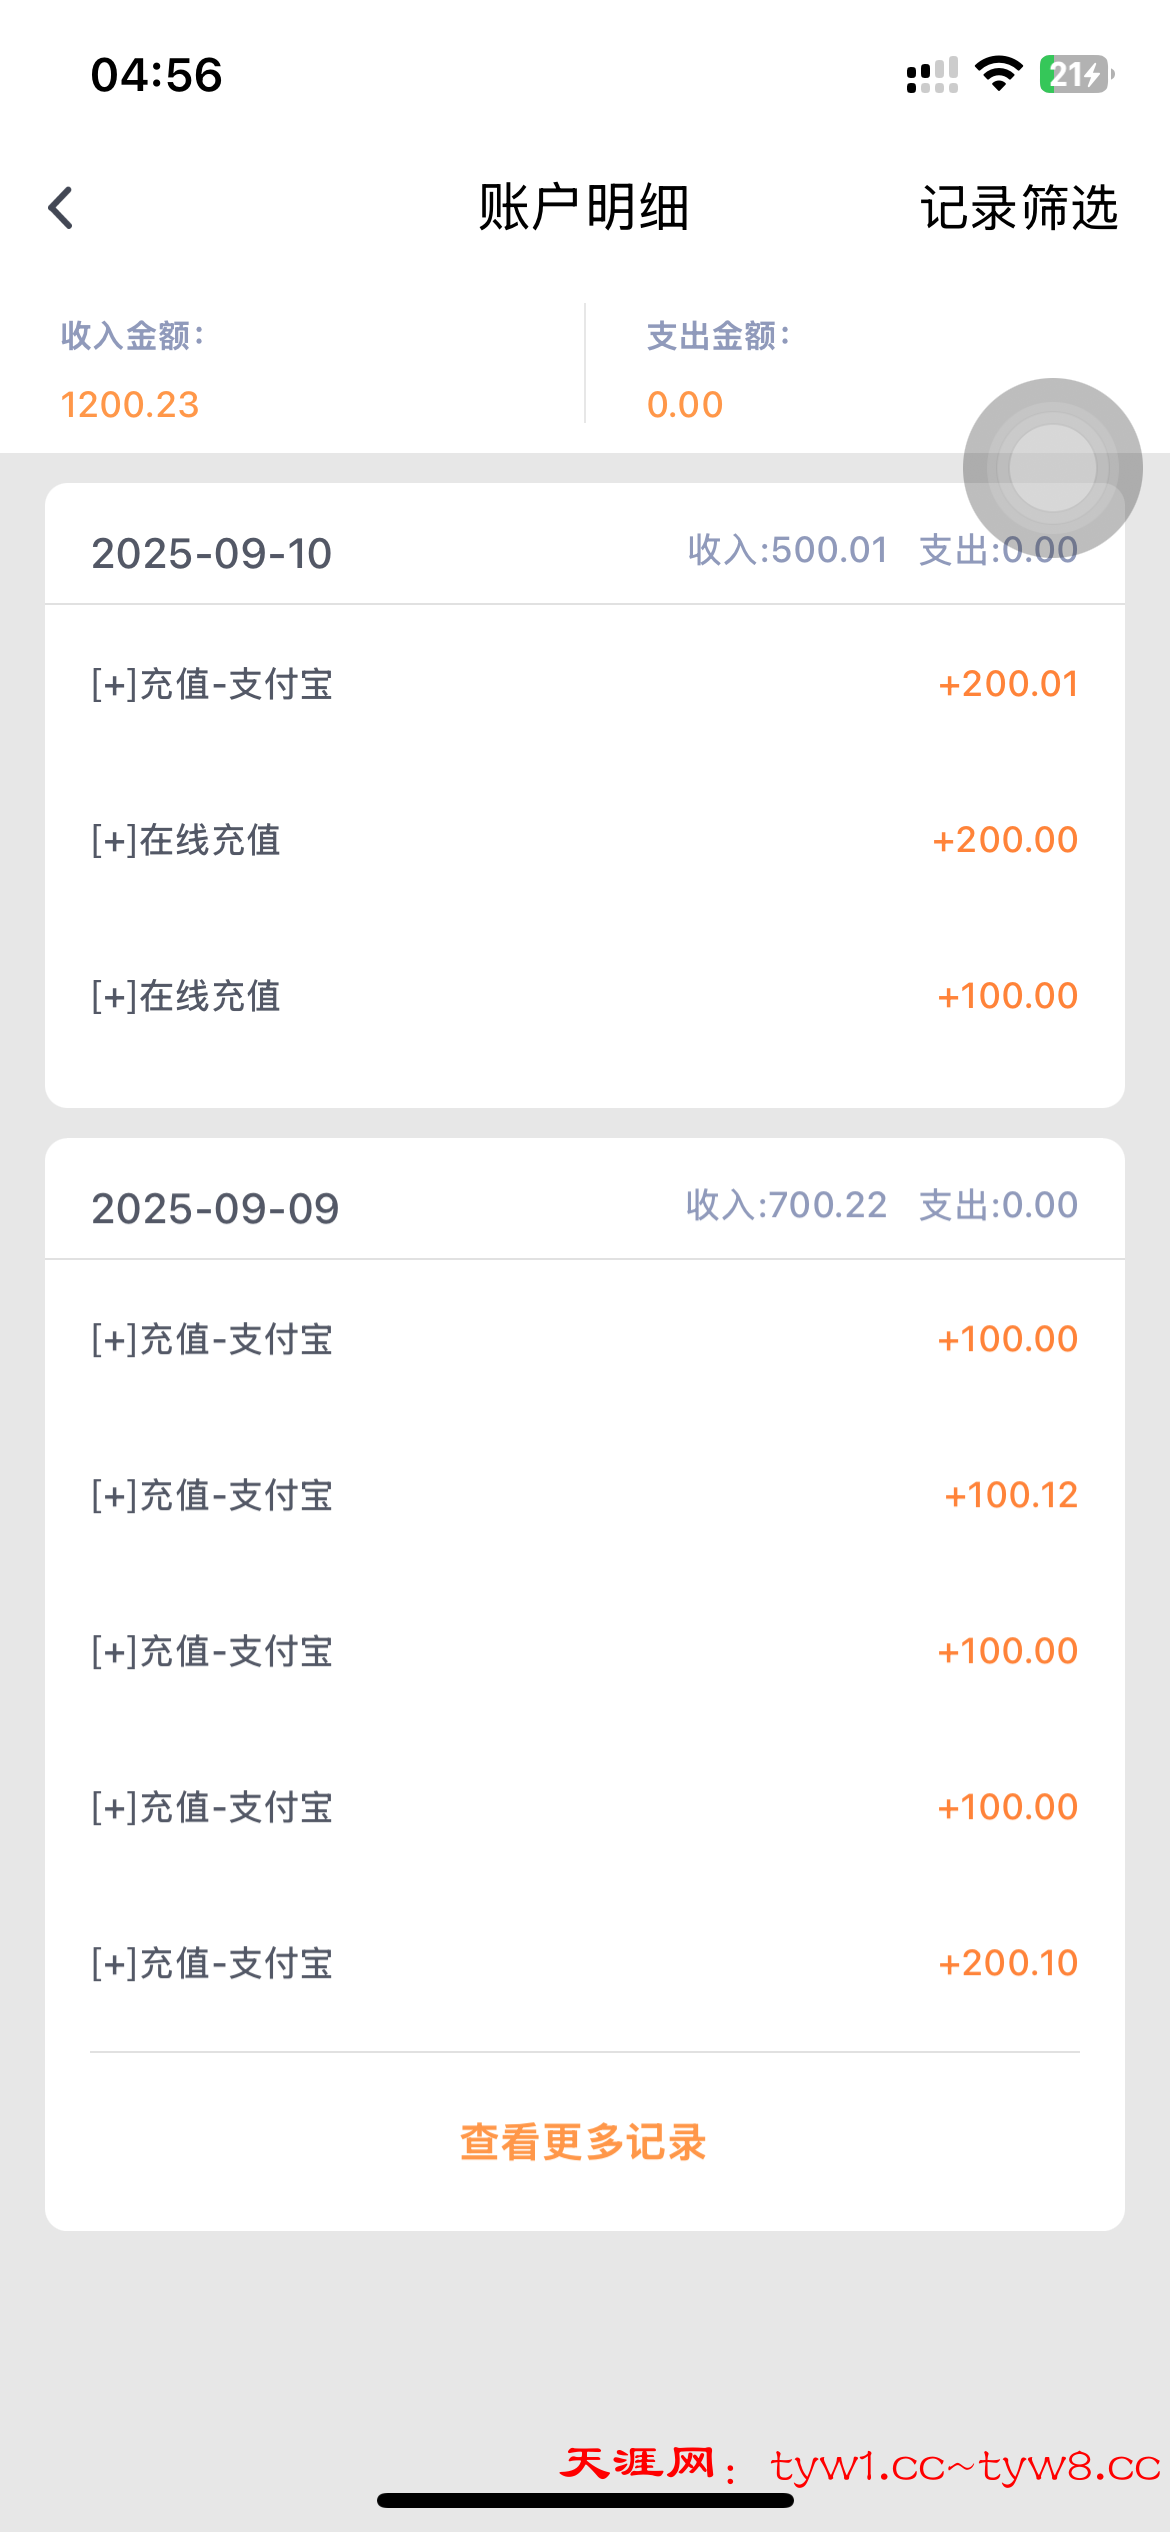Tap the 支出金额 0.00 total

pyautogui.click(x=685, y=404)
